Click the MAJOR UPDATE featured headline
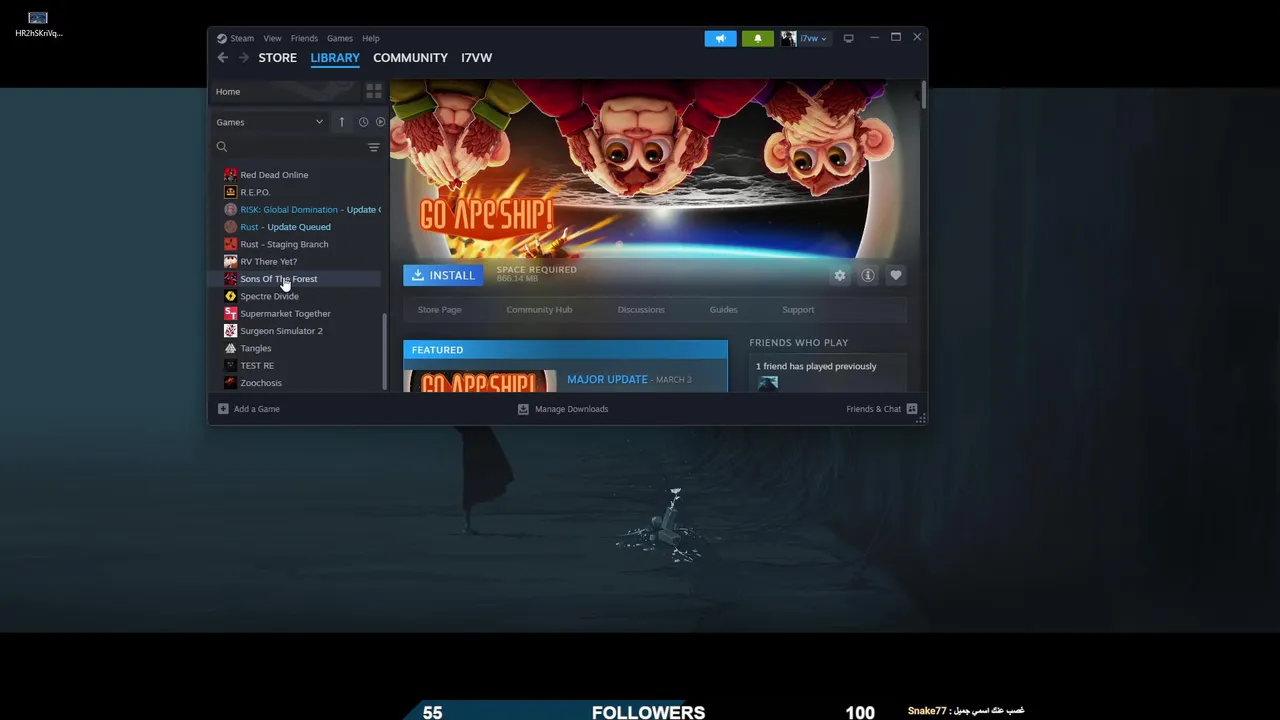 point(607,380)
